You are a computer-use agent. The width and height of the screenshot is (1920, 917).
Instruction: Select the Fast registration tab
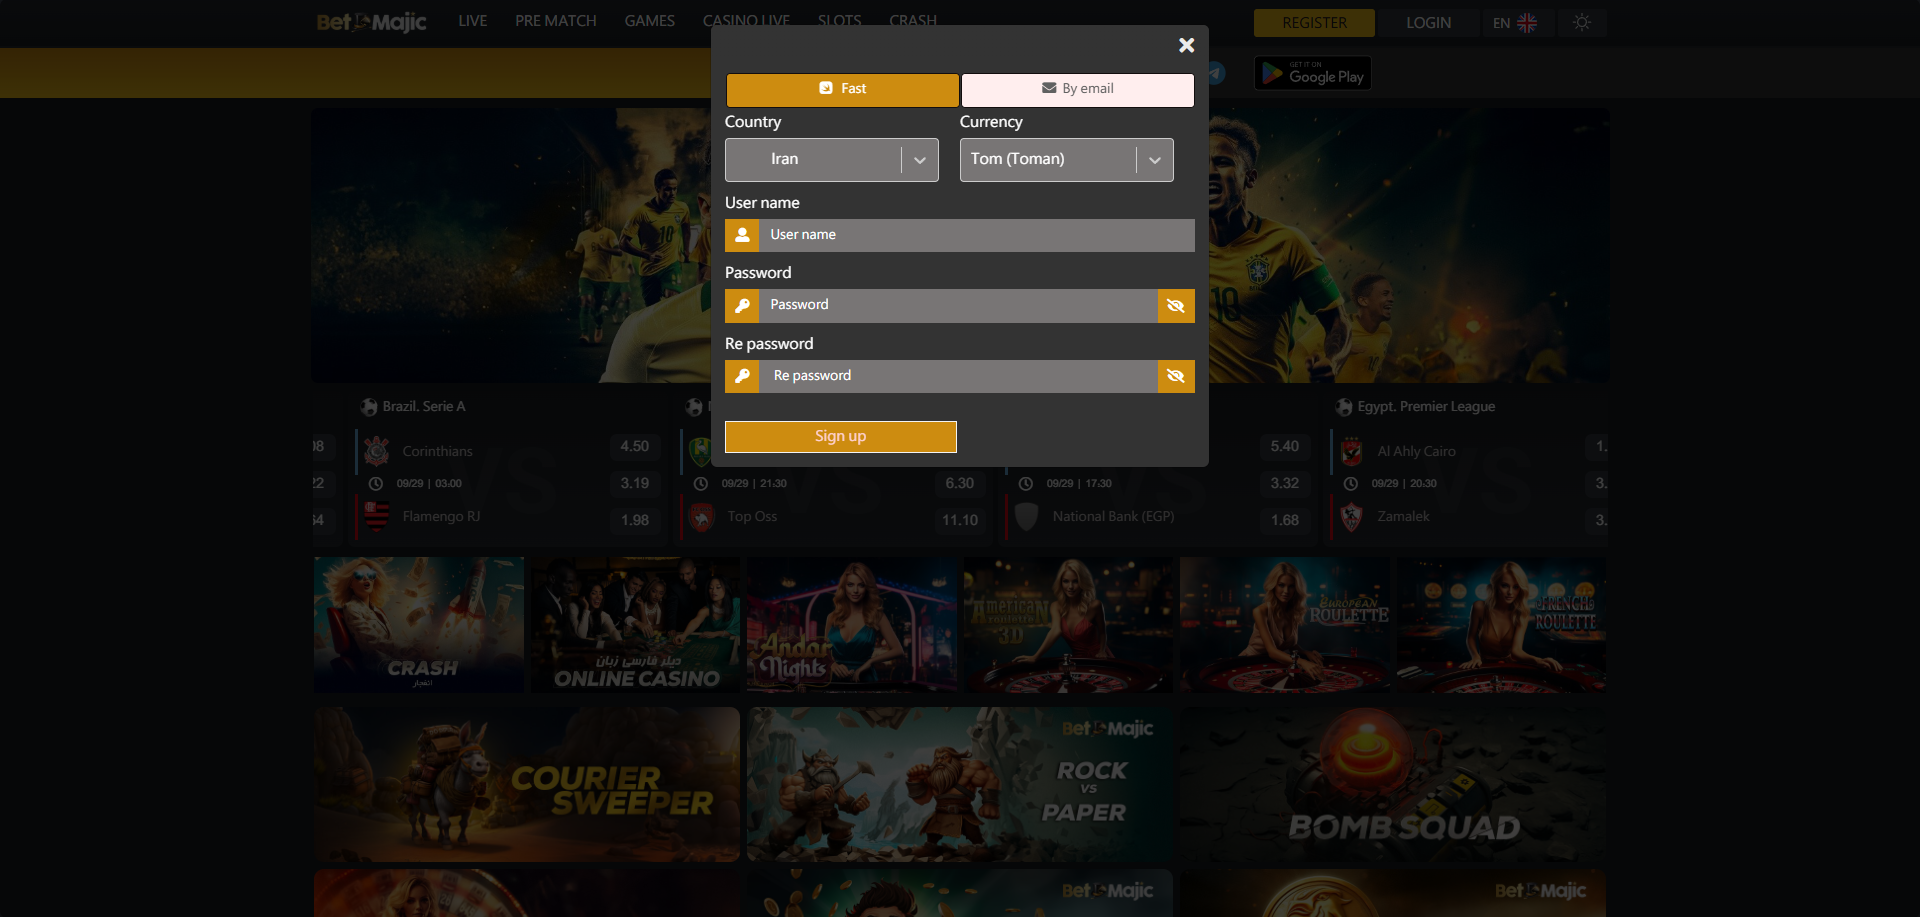pyautogui.click(x=842, y=89)
